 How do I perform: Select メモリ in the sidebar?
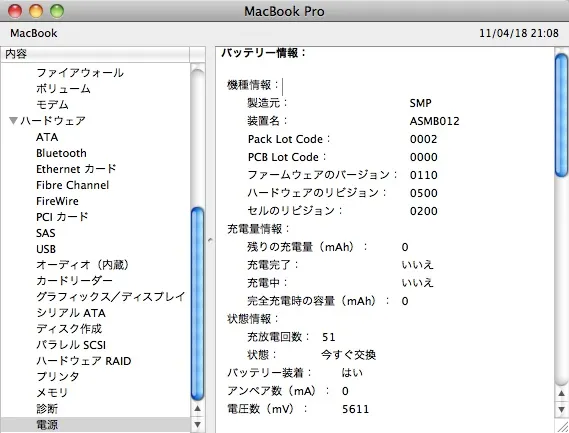[x=52, y=392]
